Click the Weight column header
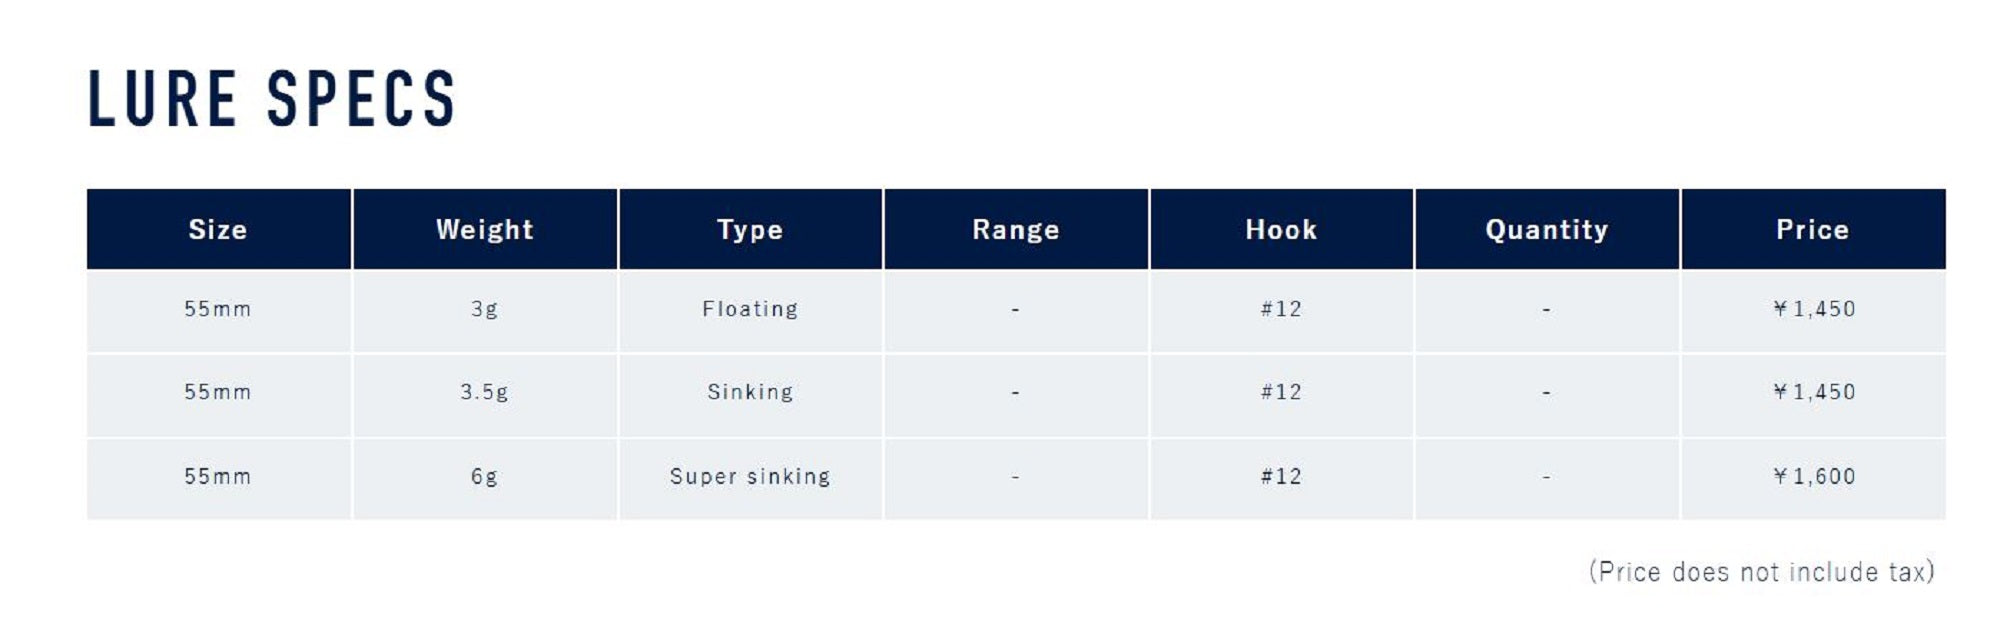Viewport: 2000px width, 627px height. [485, 229]
